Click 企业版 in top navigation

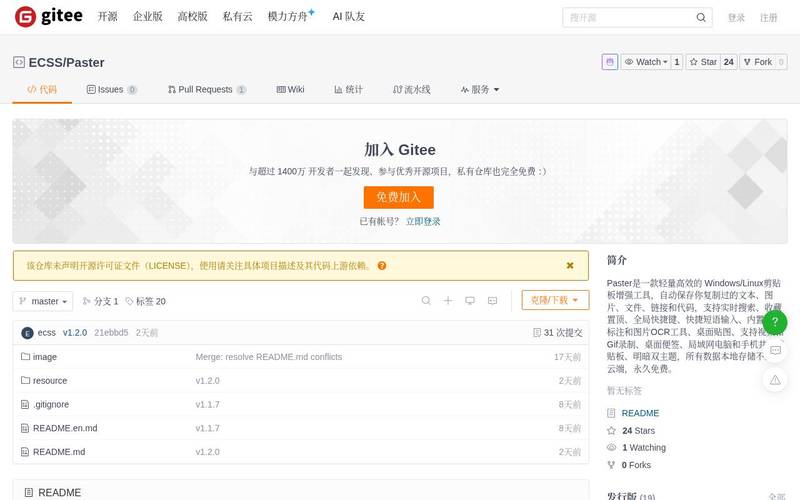click(x=147, y=16)
